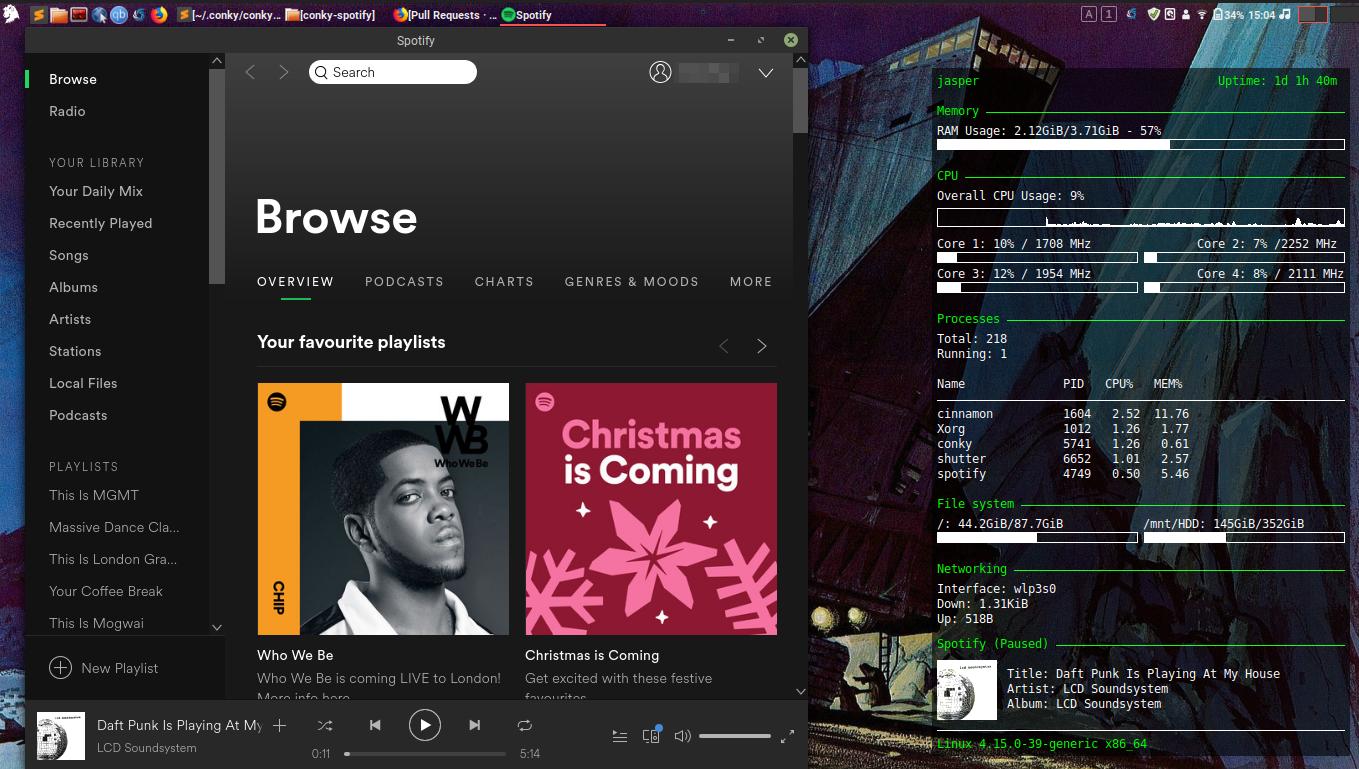The height and width of the screenshot is (769, 1359).
Task: Select Browse in the sidebar
Action: click(x=73, y=79)
